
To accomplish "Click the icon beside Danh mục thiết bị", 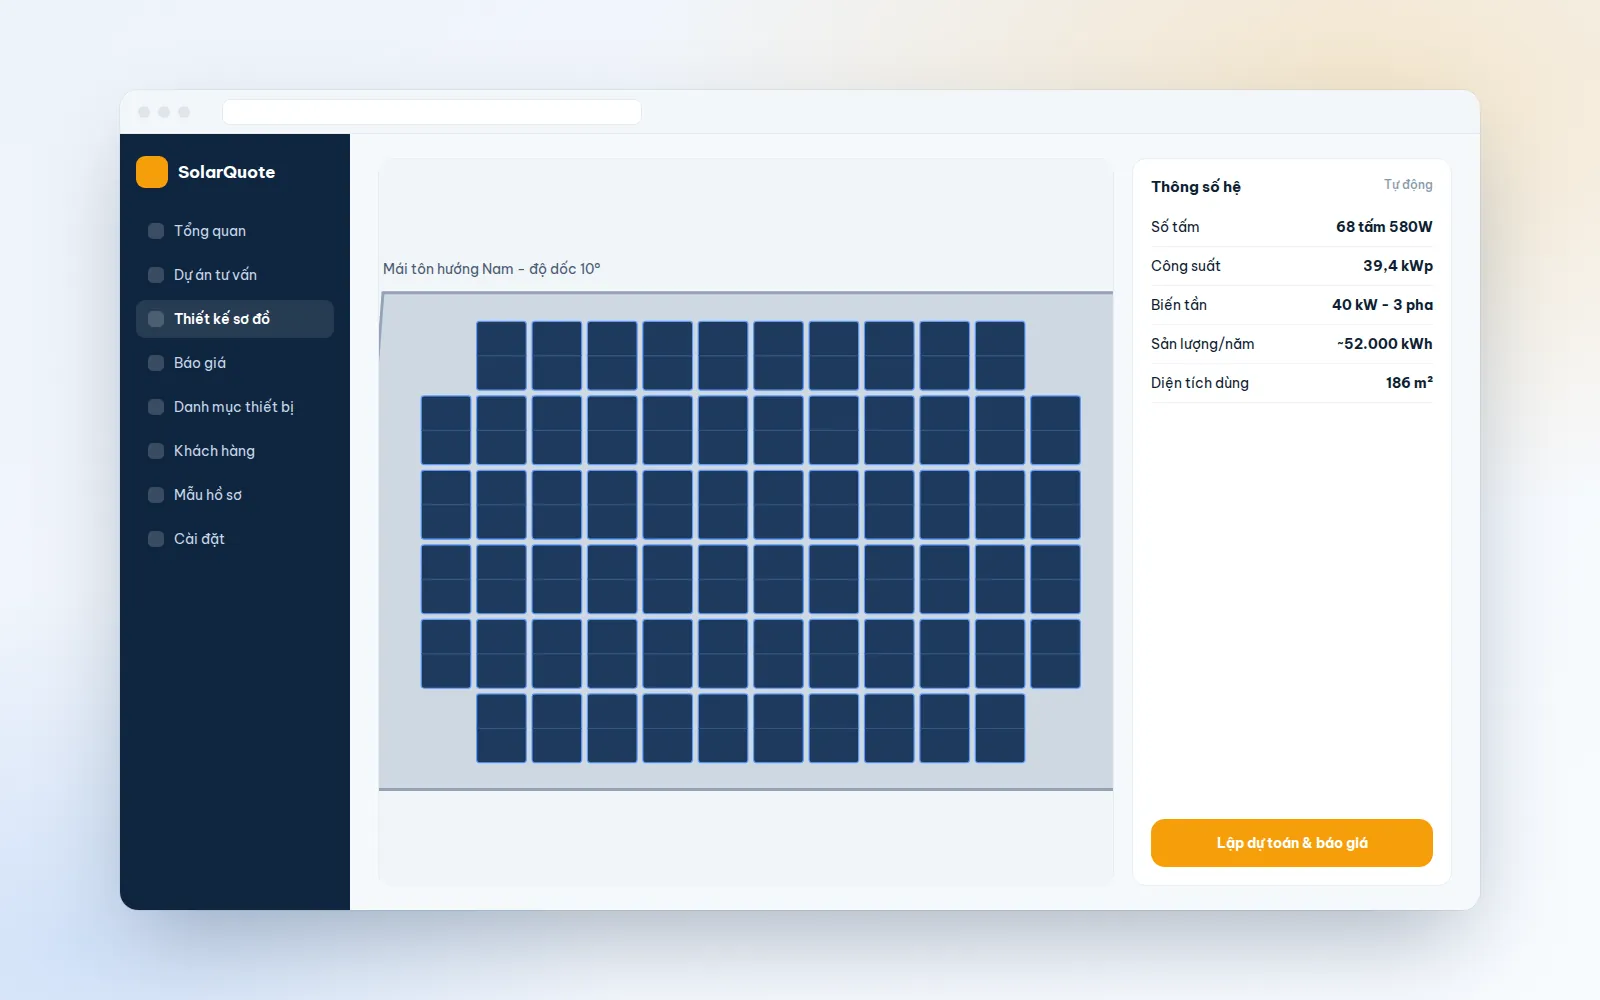I will pyautogui.click(x=156, y=407).
